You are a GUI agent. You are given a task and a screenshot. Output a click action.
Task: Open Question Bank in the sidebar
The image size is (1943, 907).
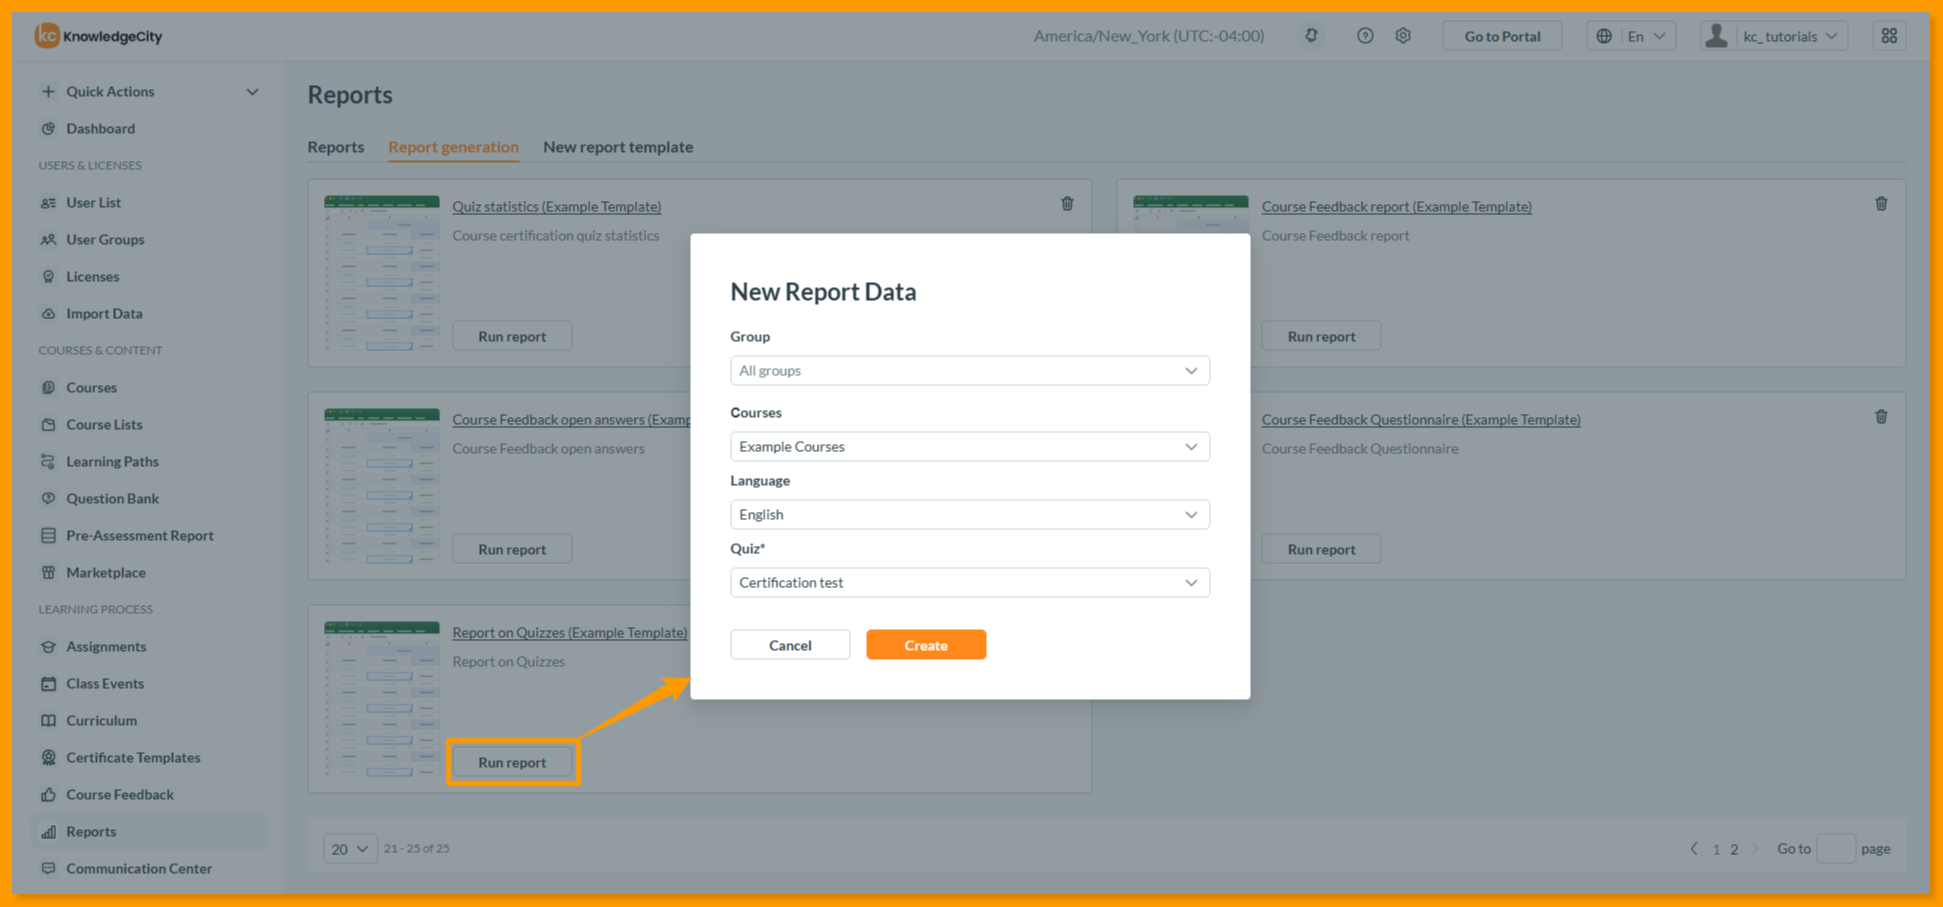(112, 498)
